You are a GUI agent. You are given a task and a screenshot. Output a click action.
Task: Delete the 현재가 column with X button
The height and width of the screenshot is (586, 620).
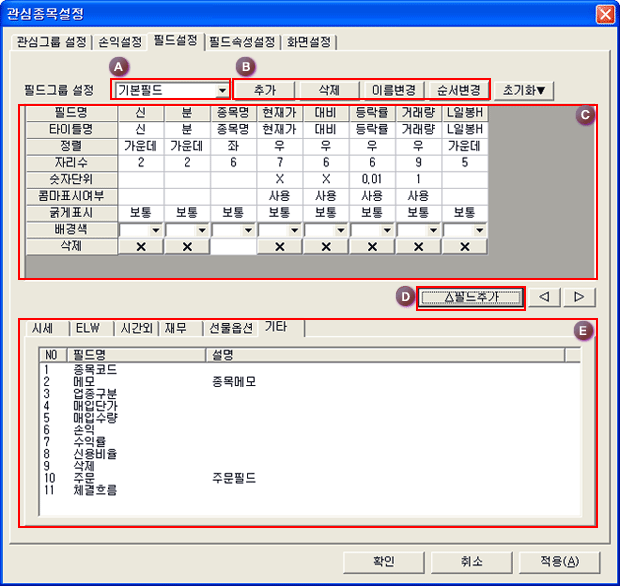click(279, 246)
